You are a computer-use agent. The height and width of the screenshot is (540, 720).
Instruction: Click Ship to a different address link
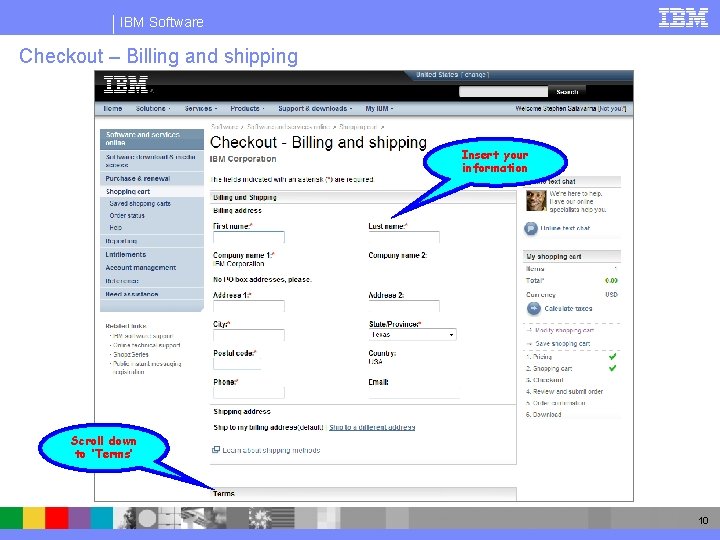point(372,427)
